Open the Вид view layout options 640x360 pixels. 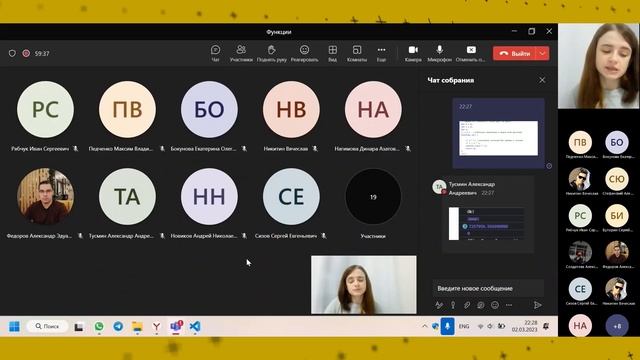coord(333,53)
